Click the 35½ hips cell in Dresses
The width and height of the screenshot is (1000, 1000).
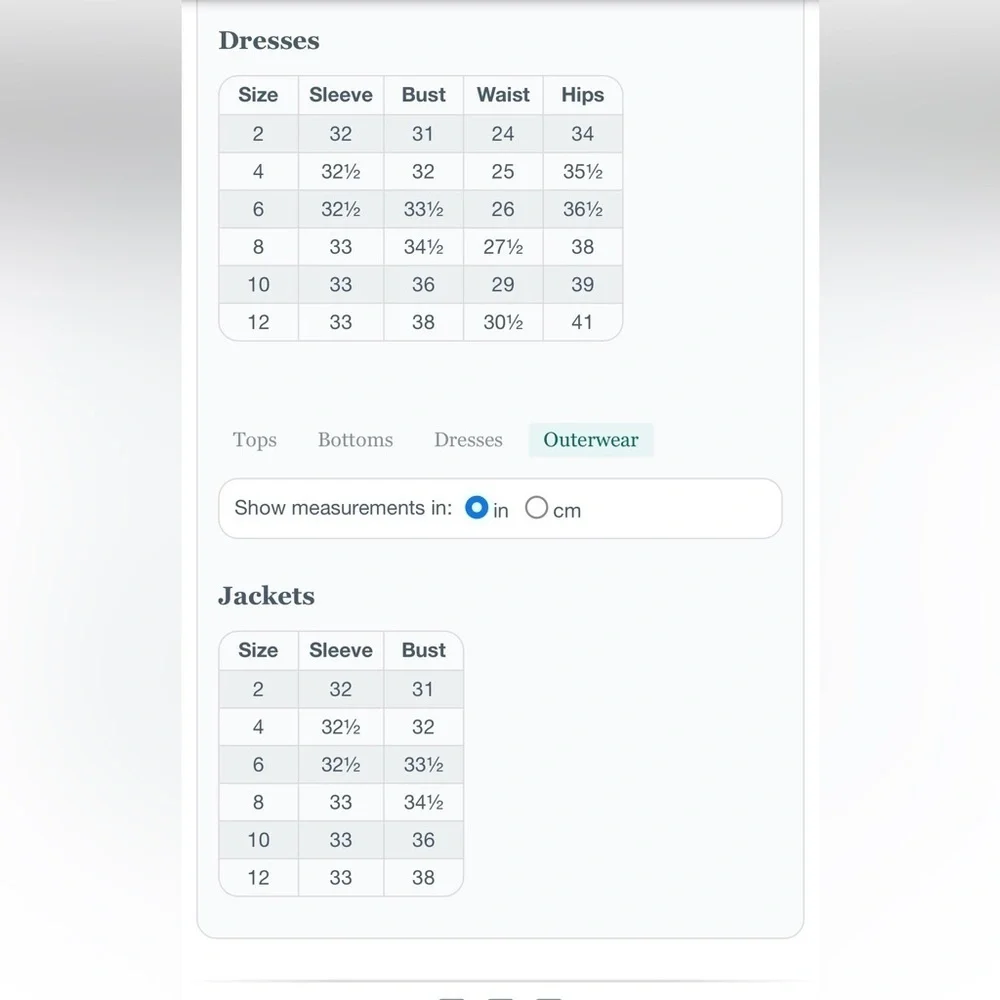(x=582, y=172)
